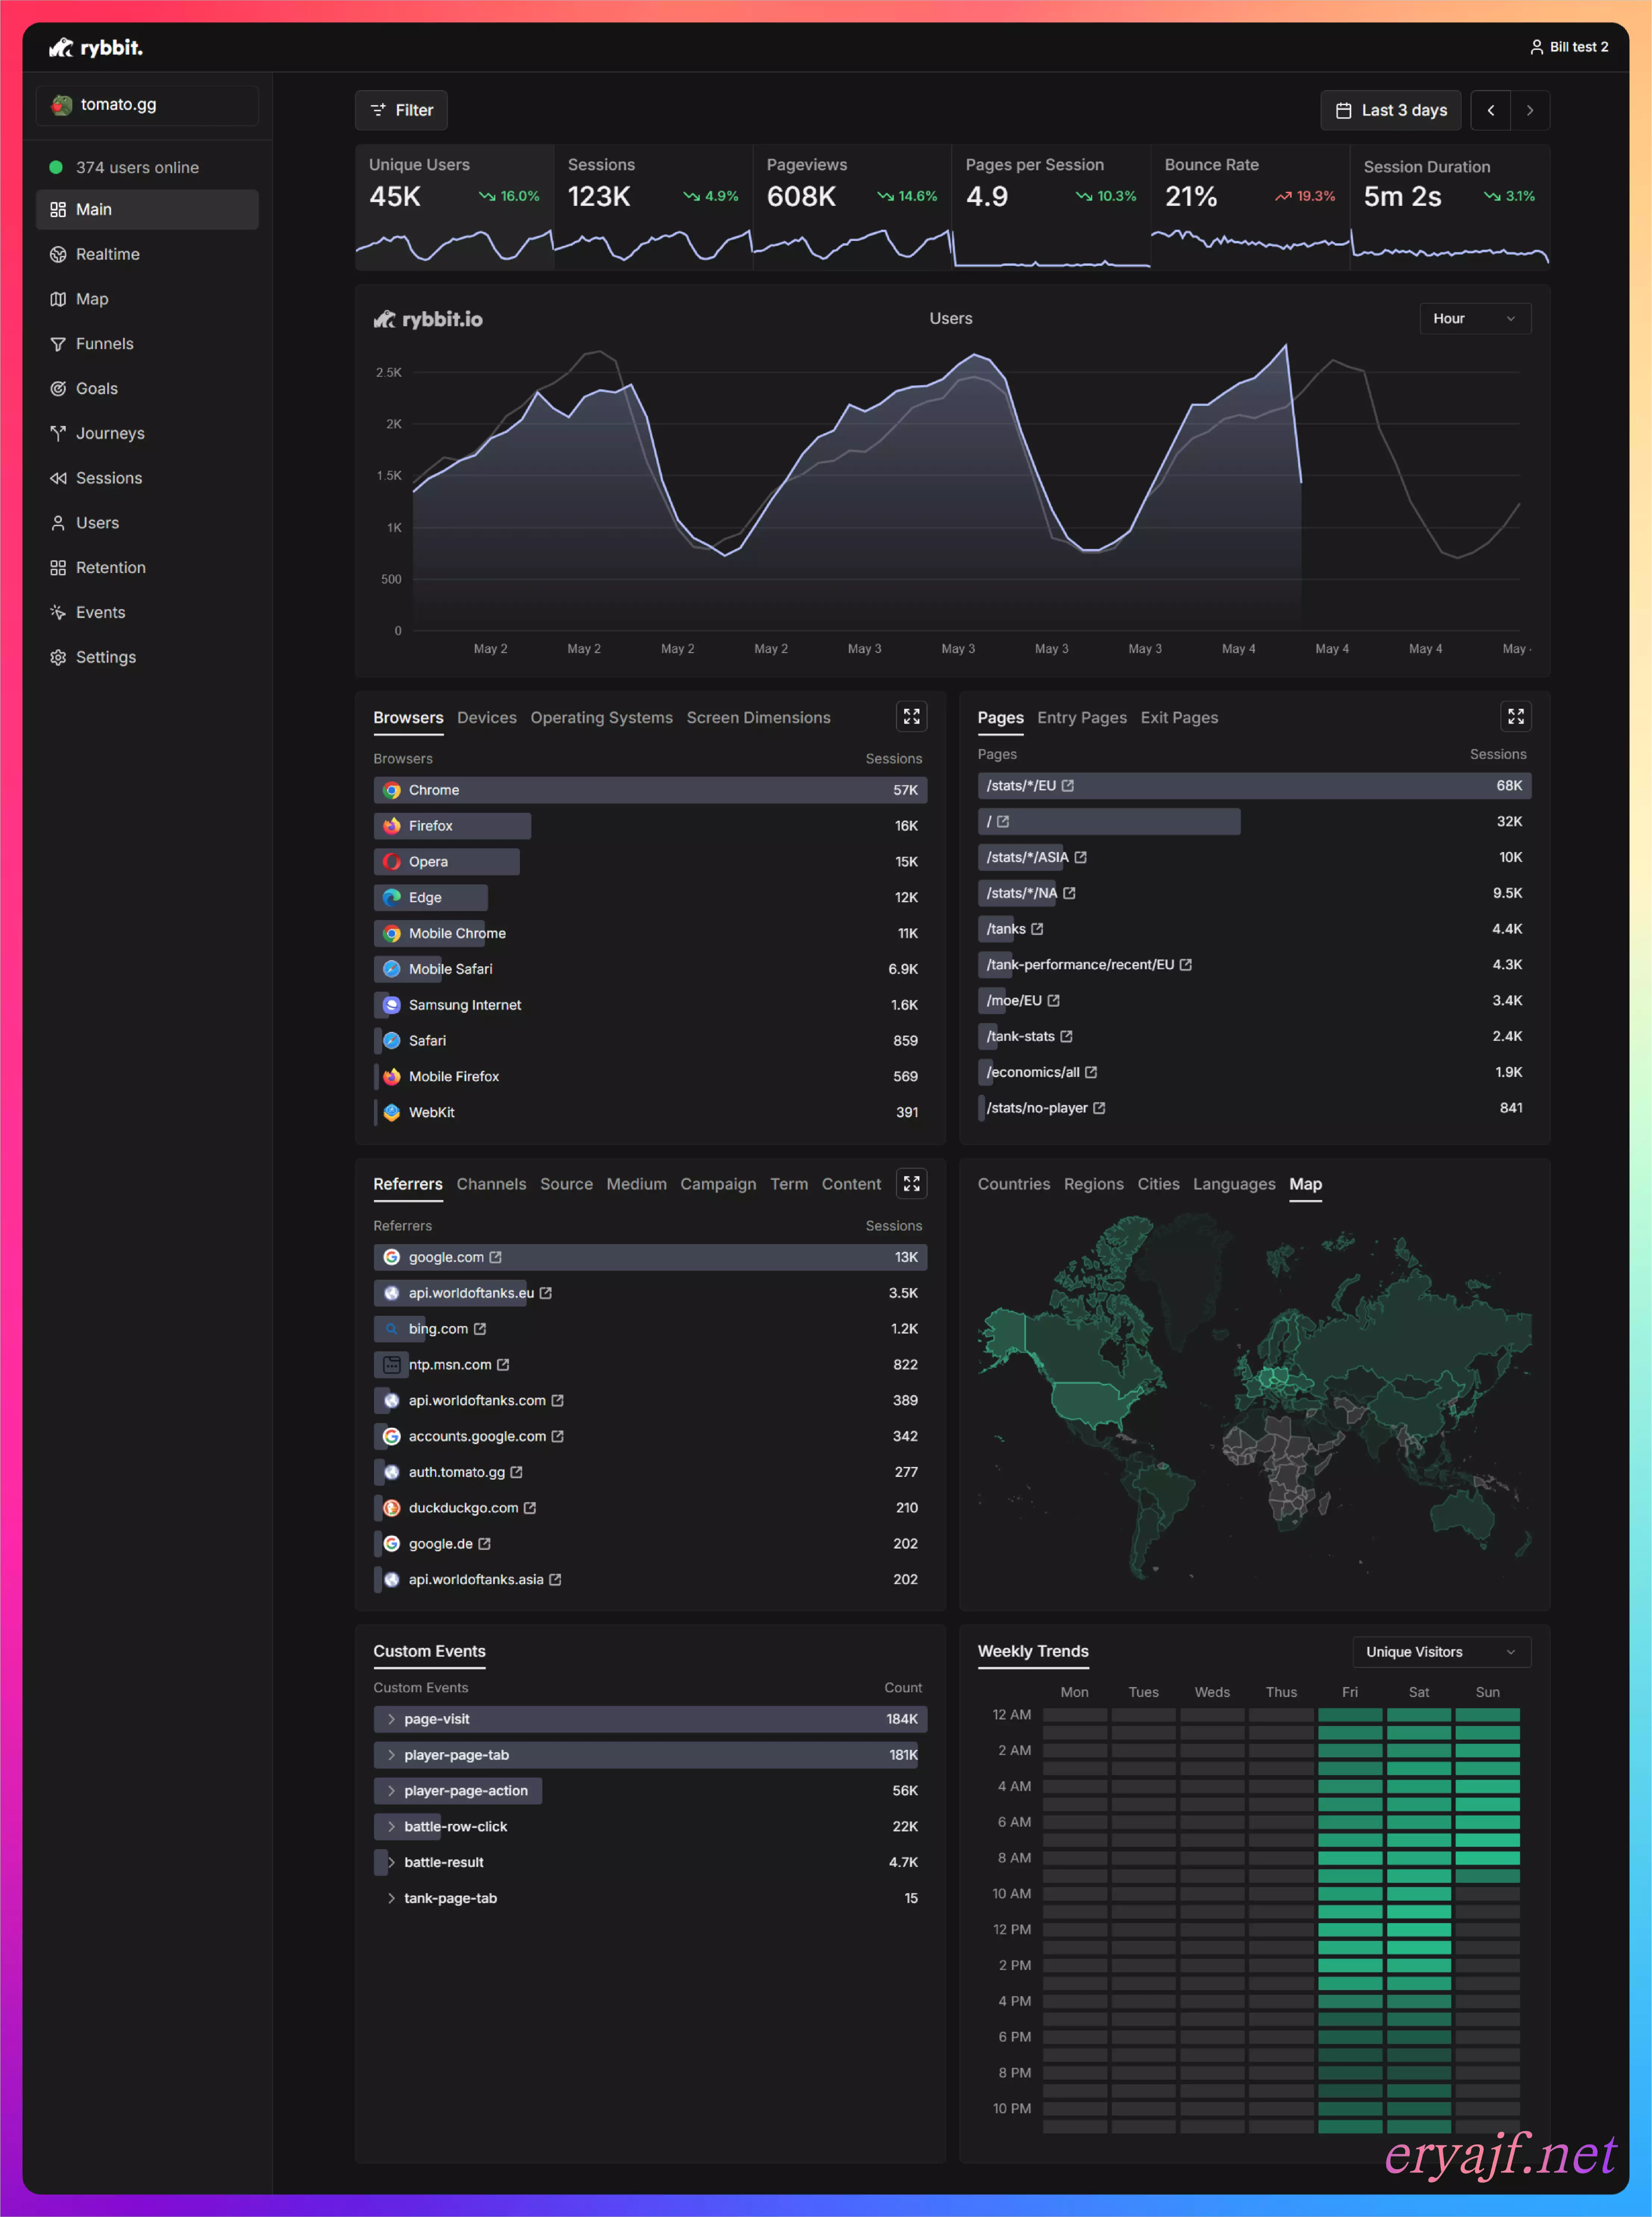Click the Fri 12 AM heatmap cell
Image resolution: width=1652 pixels, height=2217 pixels.
tap(1350, 1715)
